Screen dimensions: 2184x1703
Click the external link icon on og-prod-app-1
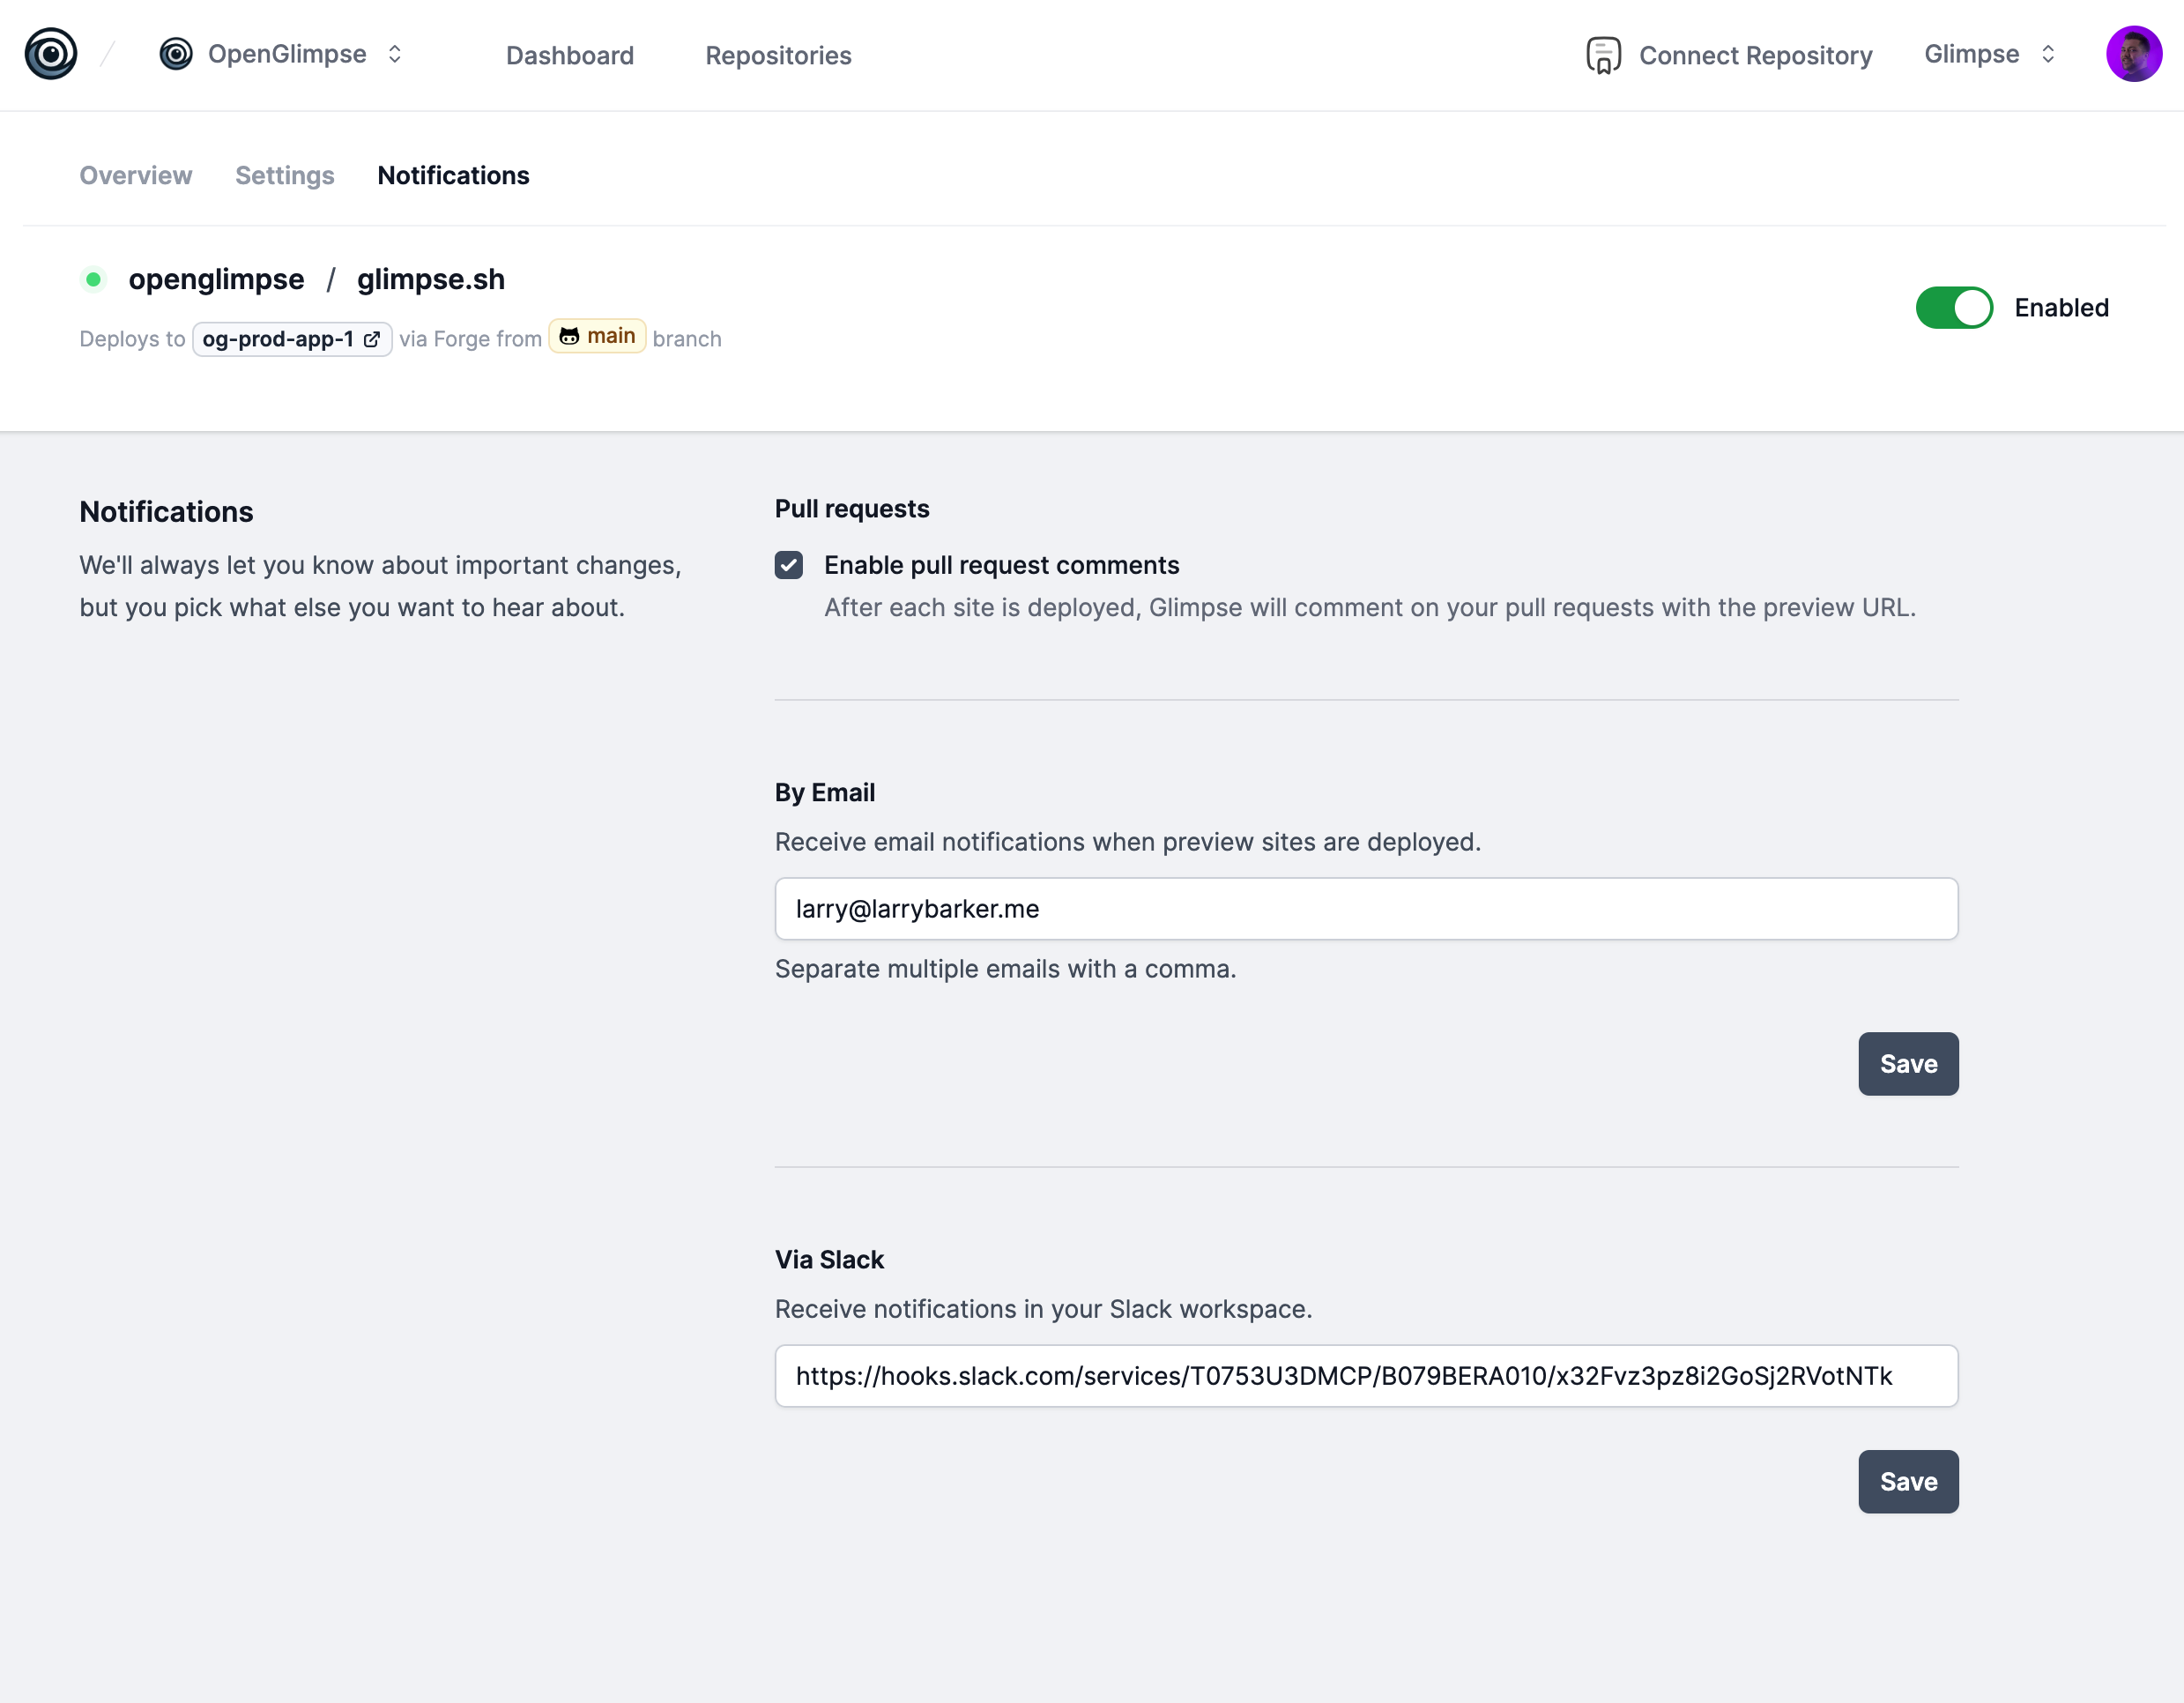click(x=372, y=340)
